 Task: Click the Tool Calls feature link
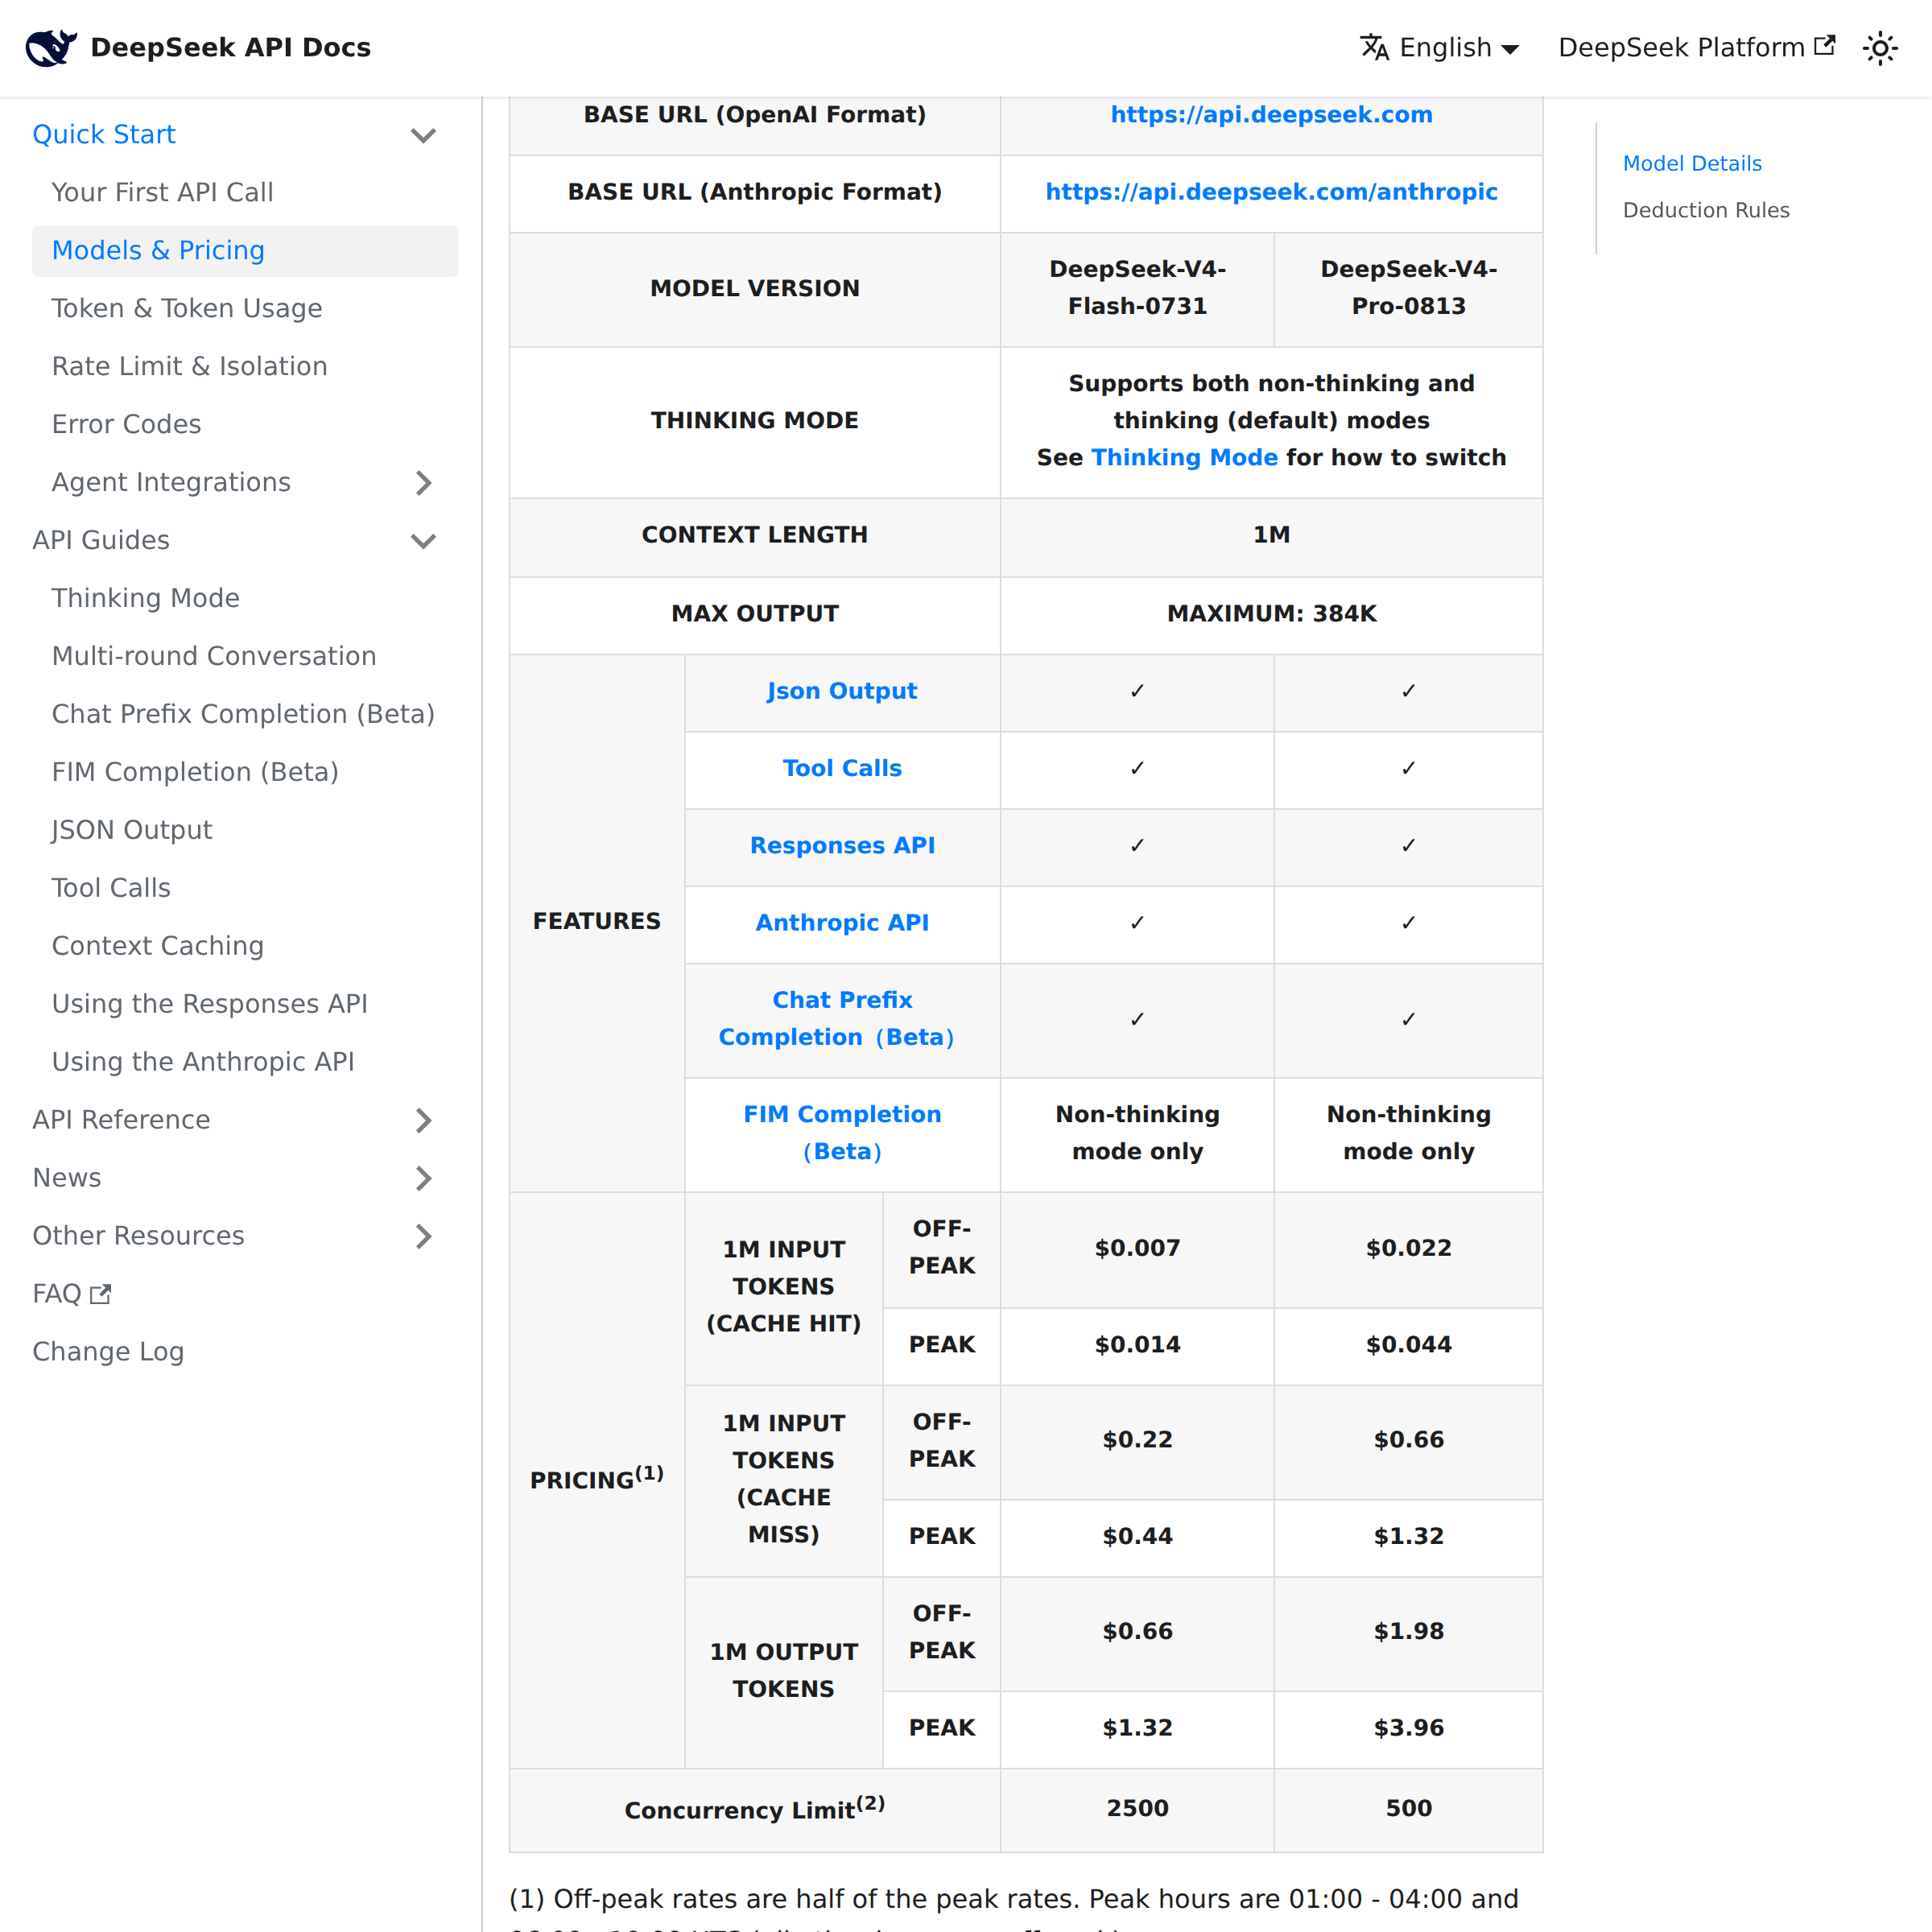tap(842, 769)
